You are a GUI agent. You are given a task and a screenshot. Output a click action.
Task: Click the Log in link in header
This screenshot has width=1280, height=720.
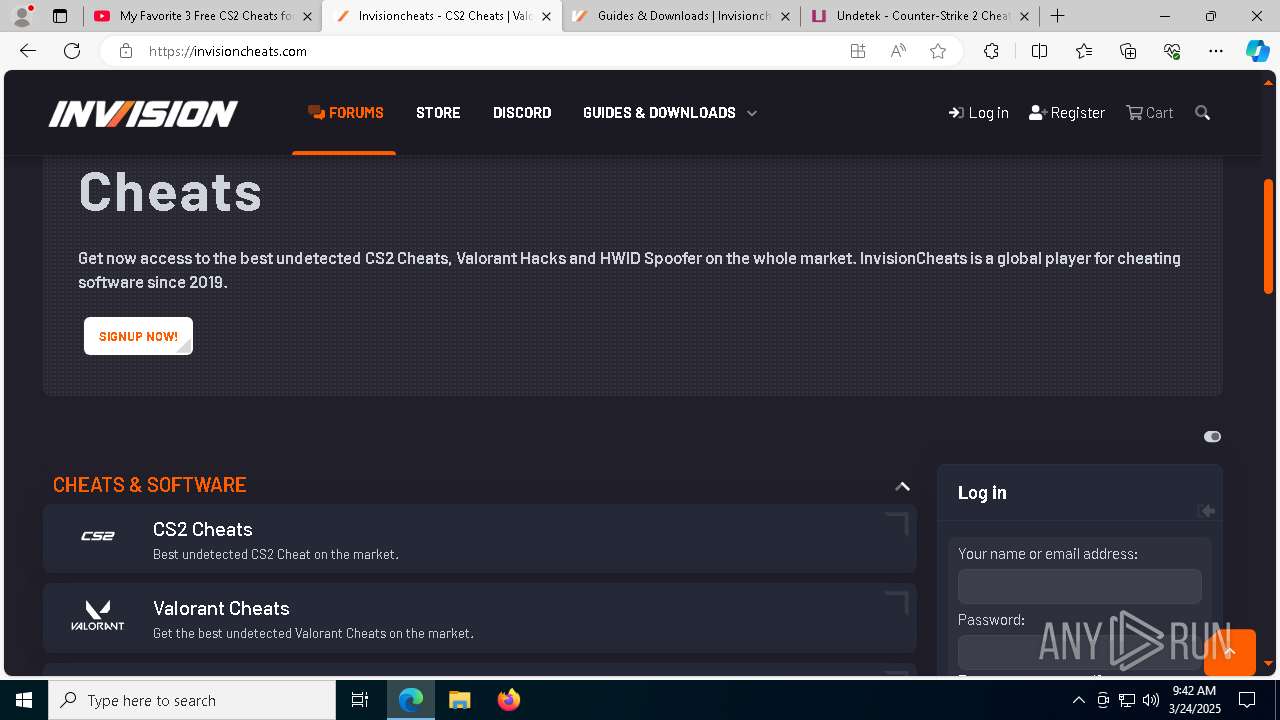pyautogui.click(x=978, y=113)
